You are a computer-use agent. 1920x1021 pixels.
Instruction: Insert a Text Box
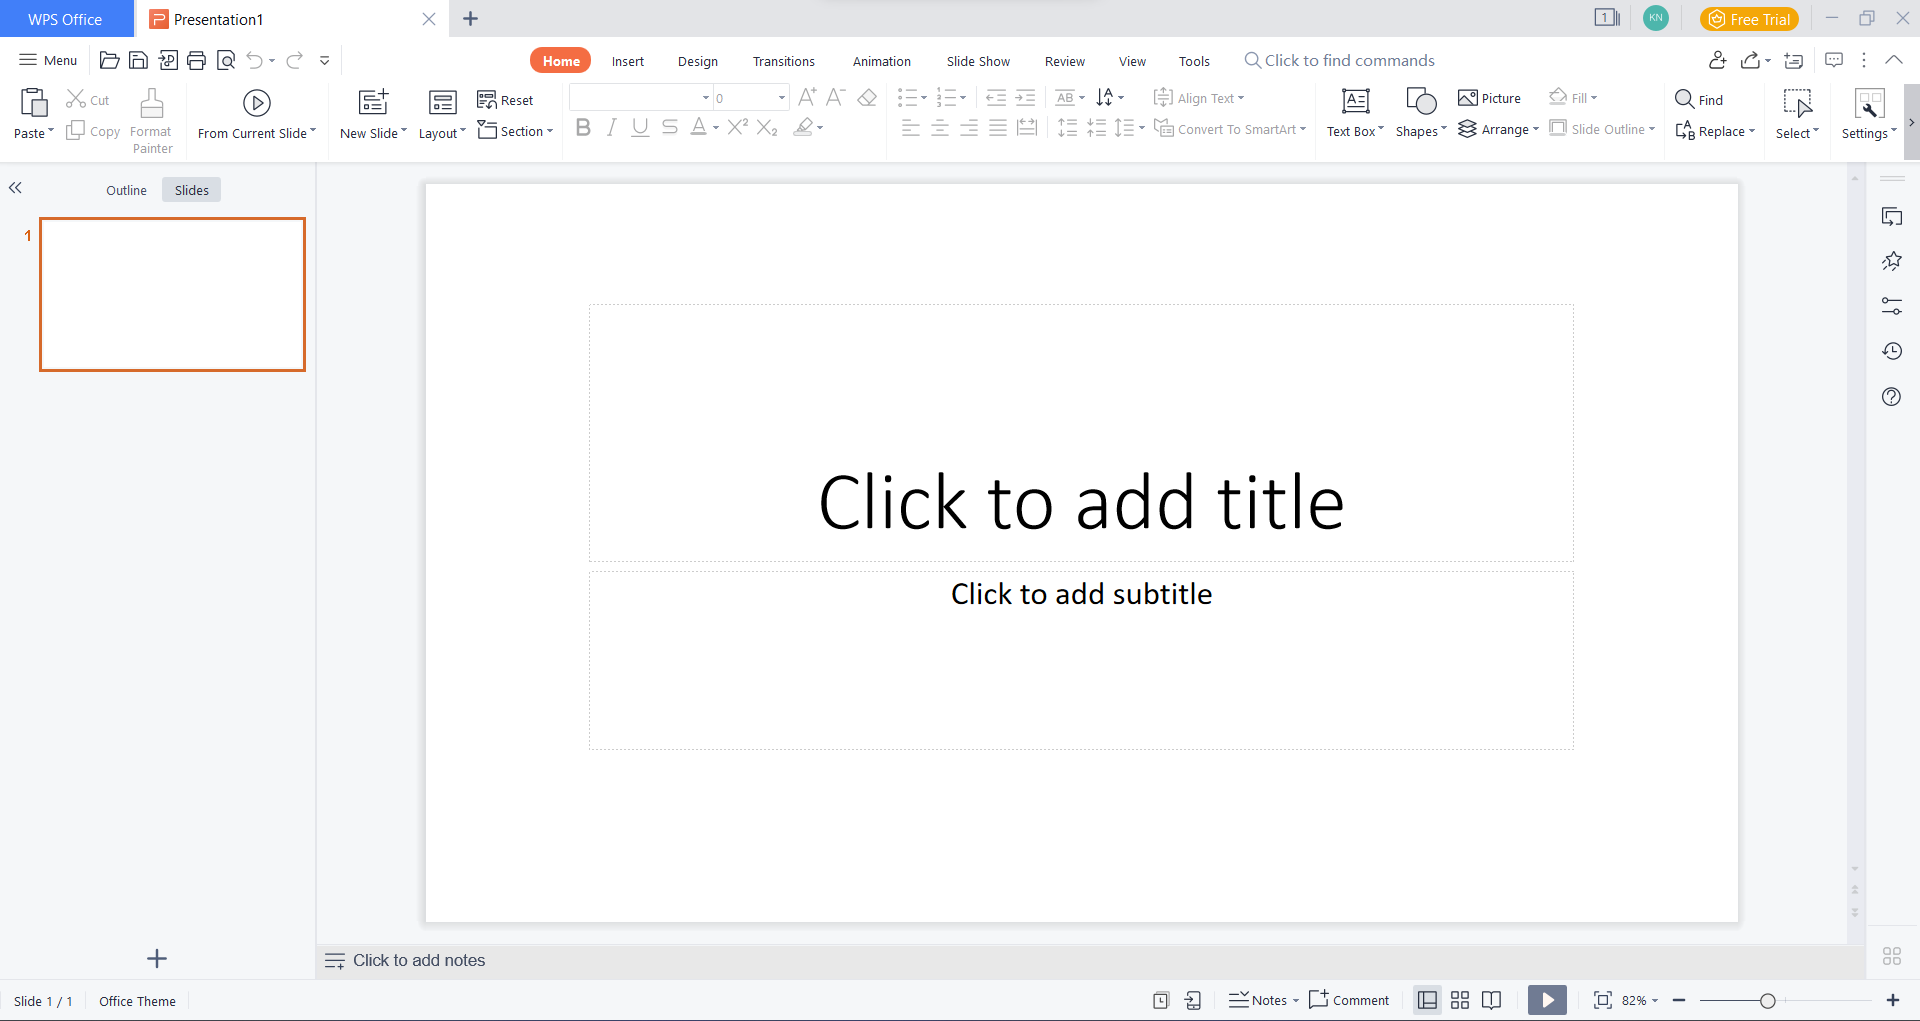[1355, 113]
